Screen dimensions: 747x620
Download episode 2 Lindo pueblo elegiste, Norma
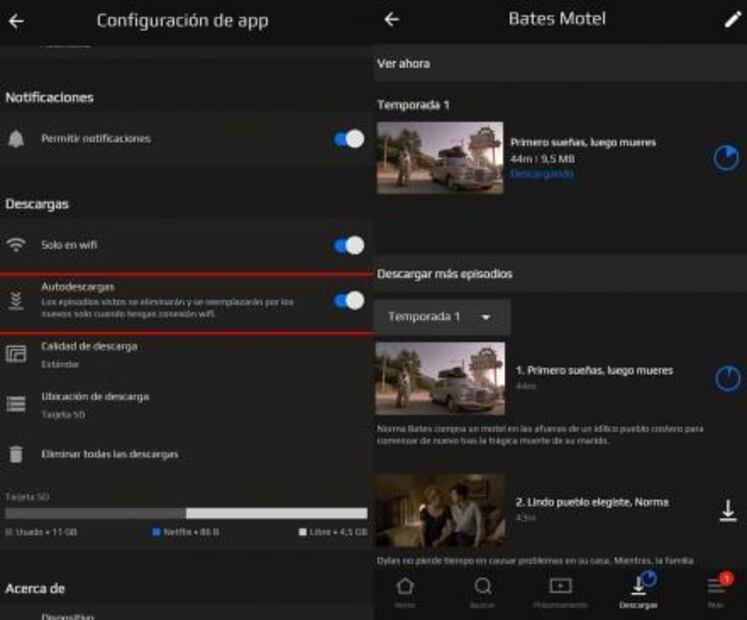click(727, 510)
